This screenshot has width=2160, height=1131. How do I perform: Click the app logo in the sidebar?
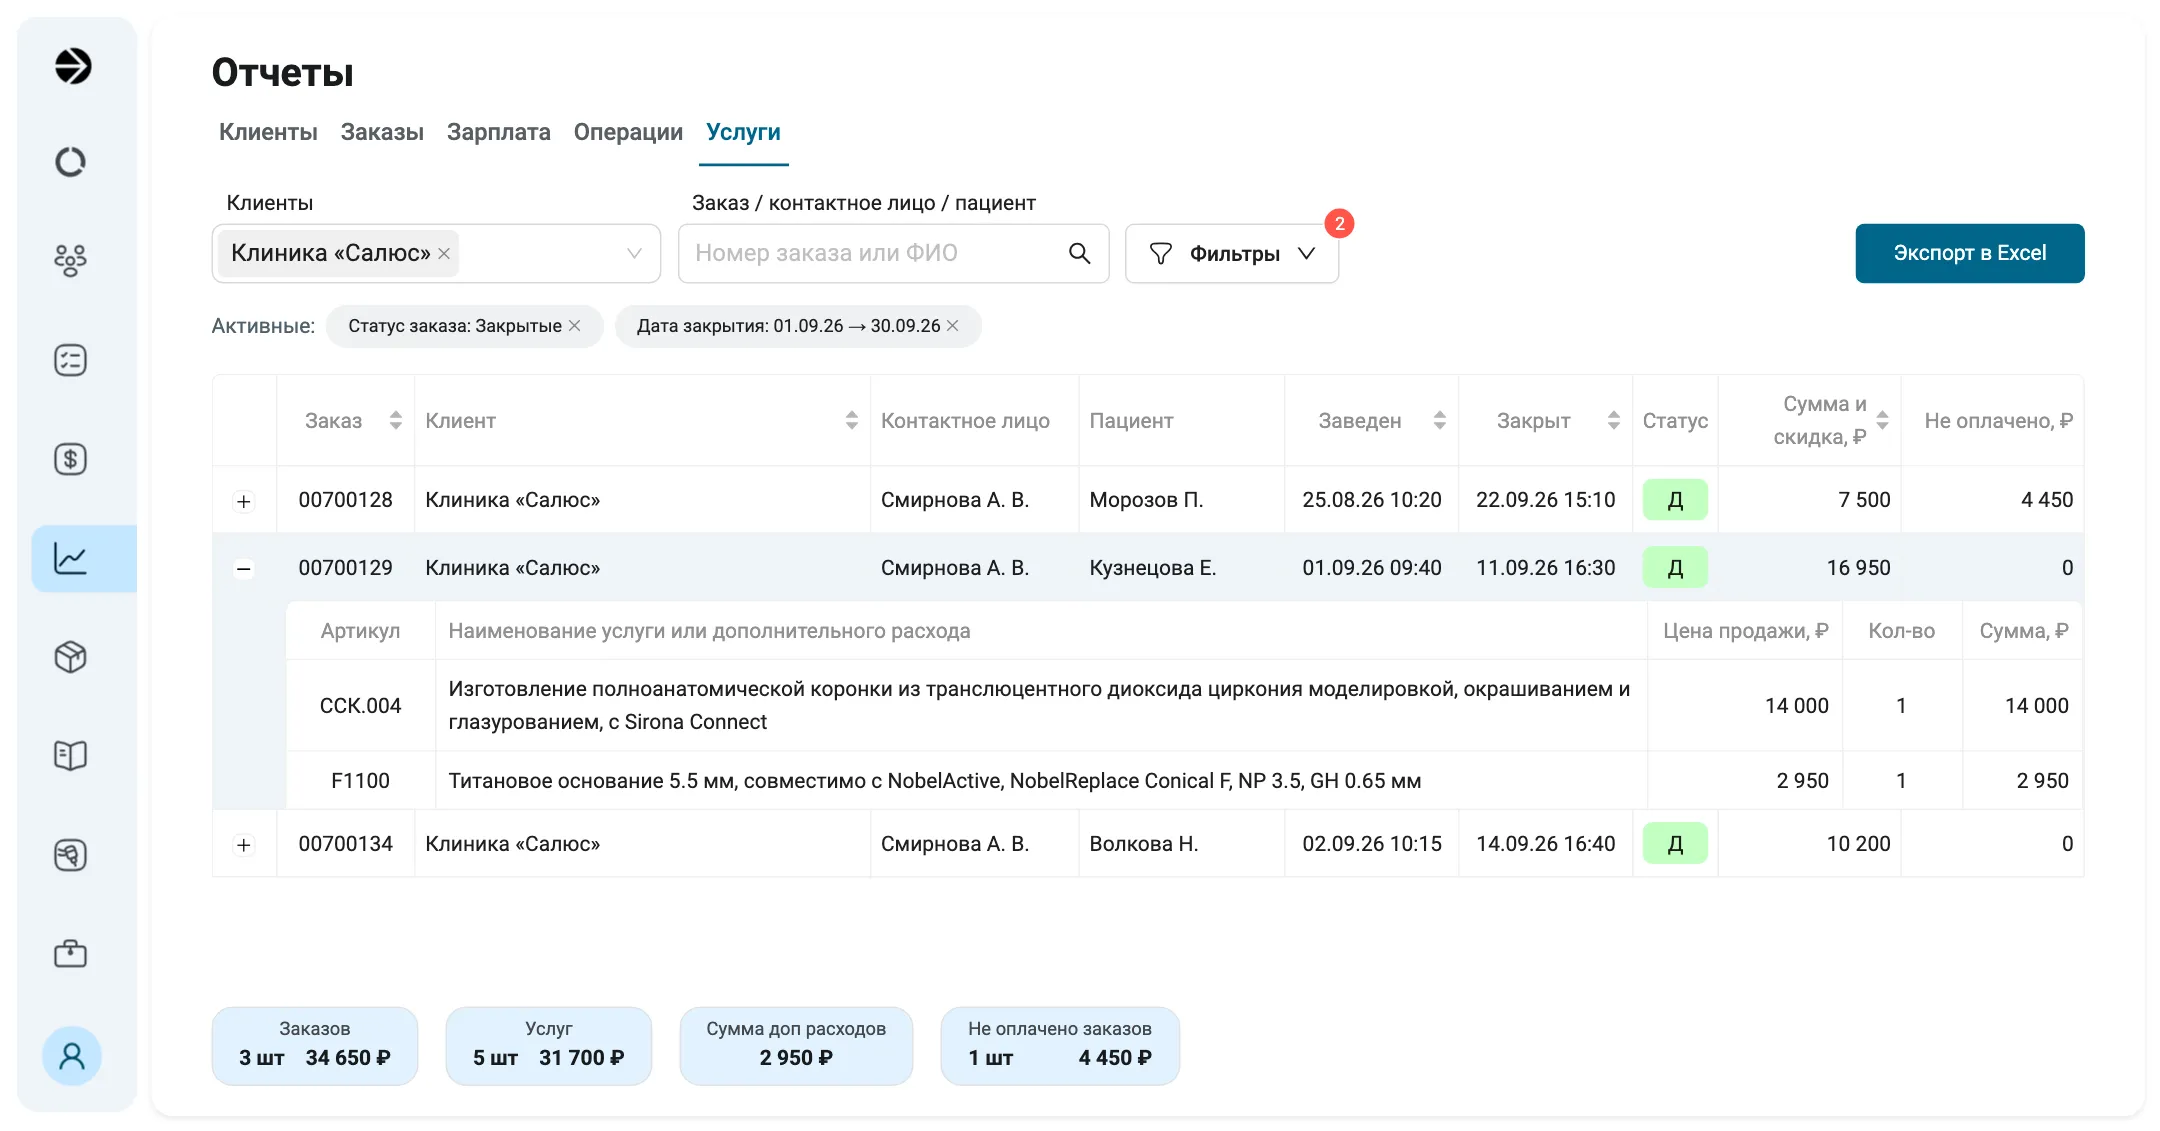click(72, 66)
